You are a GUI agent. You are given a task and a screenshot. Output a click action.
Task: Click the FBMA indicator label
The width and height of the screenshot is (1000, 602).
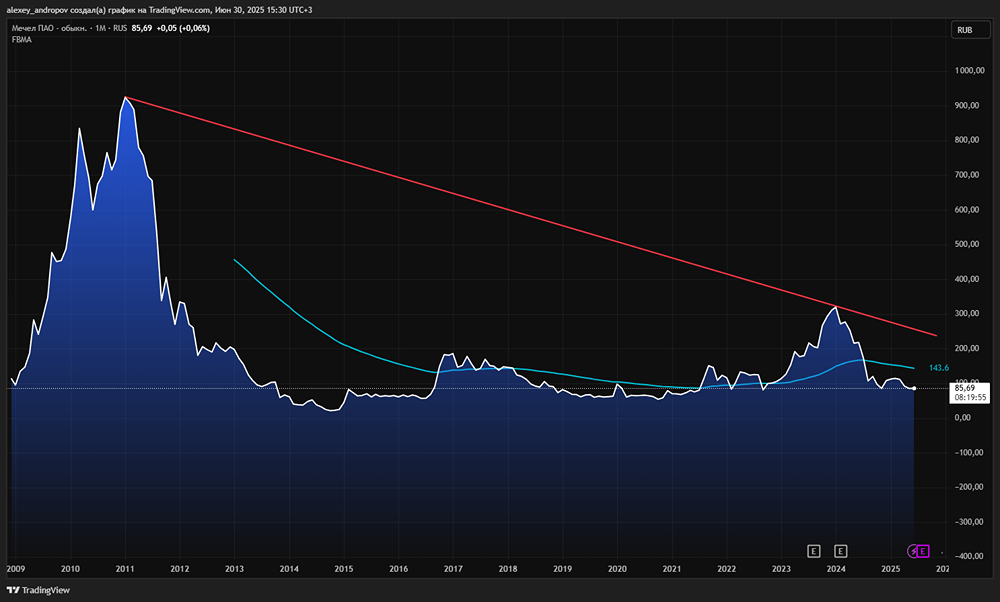pos(22,40)
